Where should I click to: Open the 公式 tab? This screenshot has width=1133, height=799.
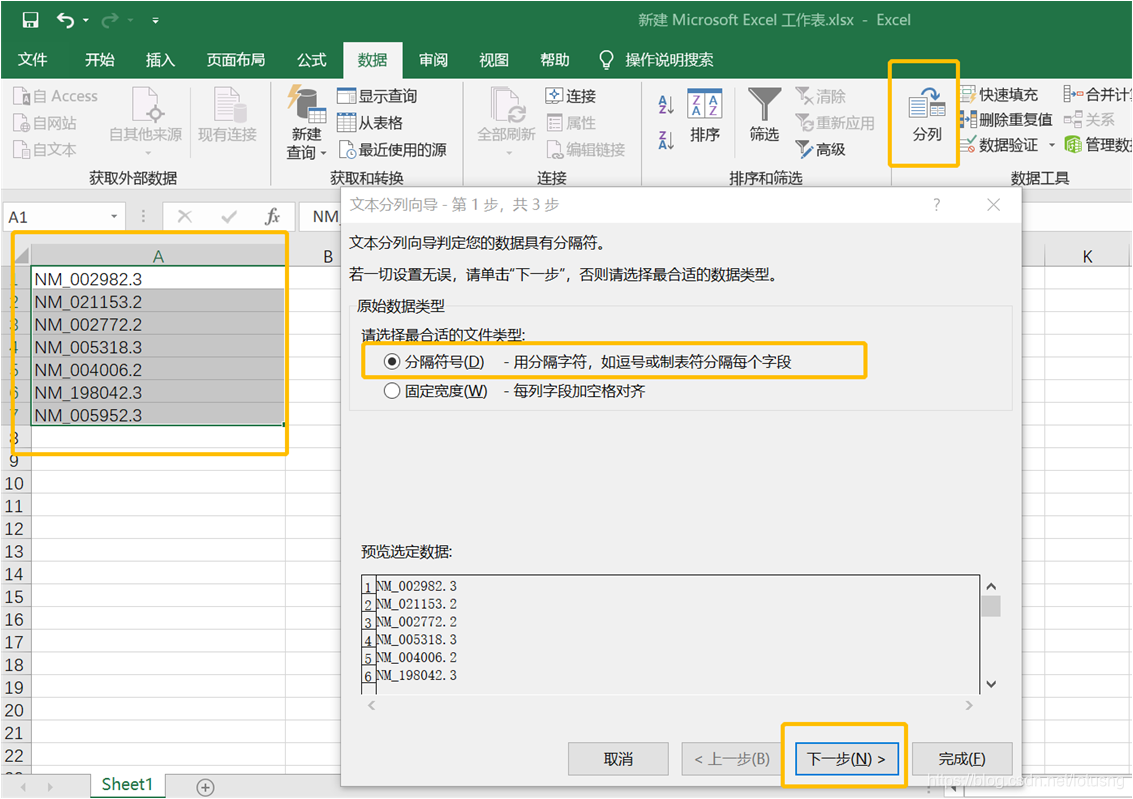point(312,60)
